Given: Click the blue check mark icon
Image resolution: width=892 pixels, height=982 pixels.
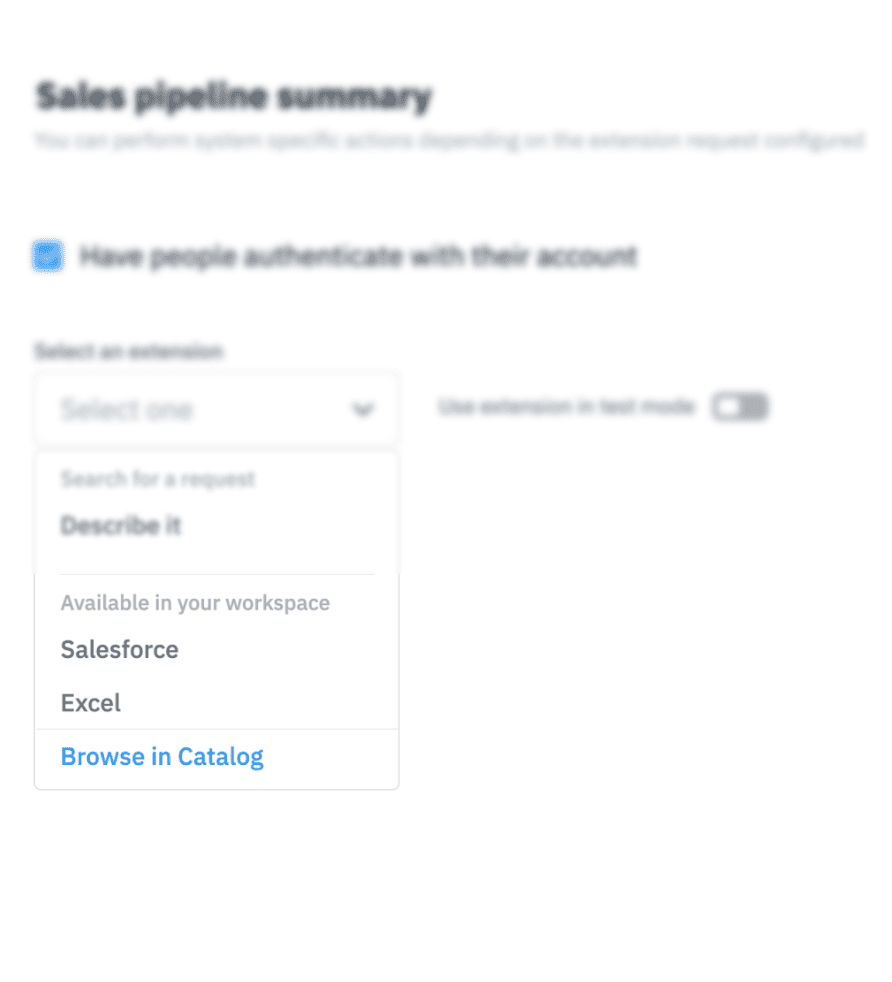Looking at the screenshot, I should (x=47, y=256).
